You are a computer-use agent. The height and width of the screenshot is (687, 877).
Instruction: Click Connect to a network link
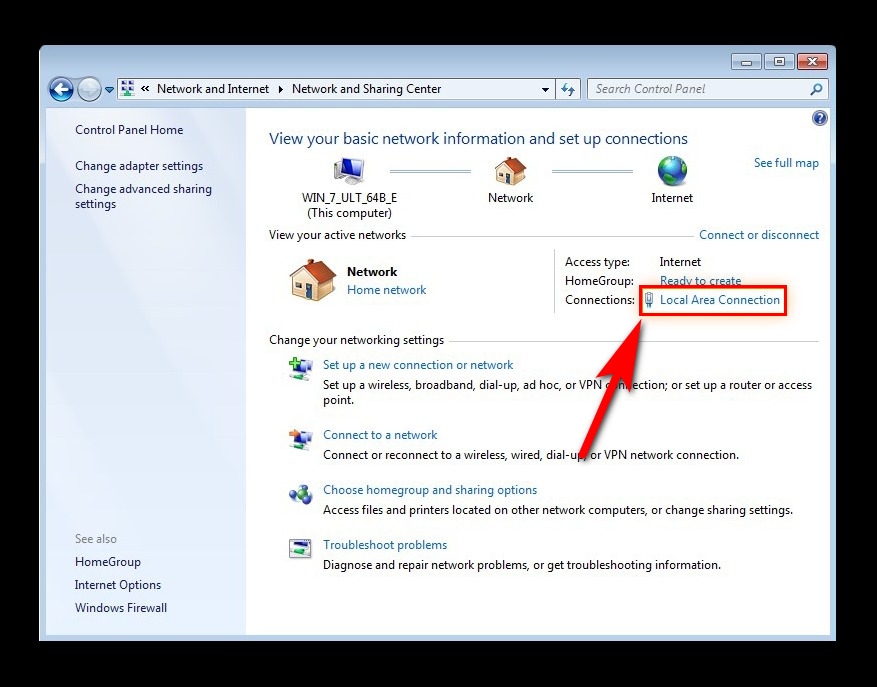point(380,435)
